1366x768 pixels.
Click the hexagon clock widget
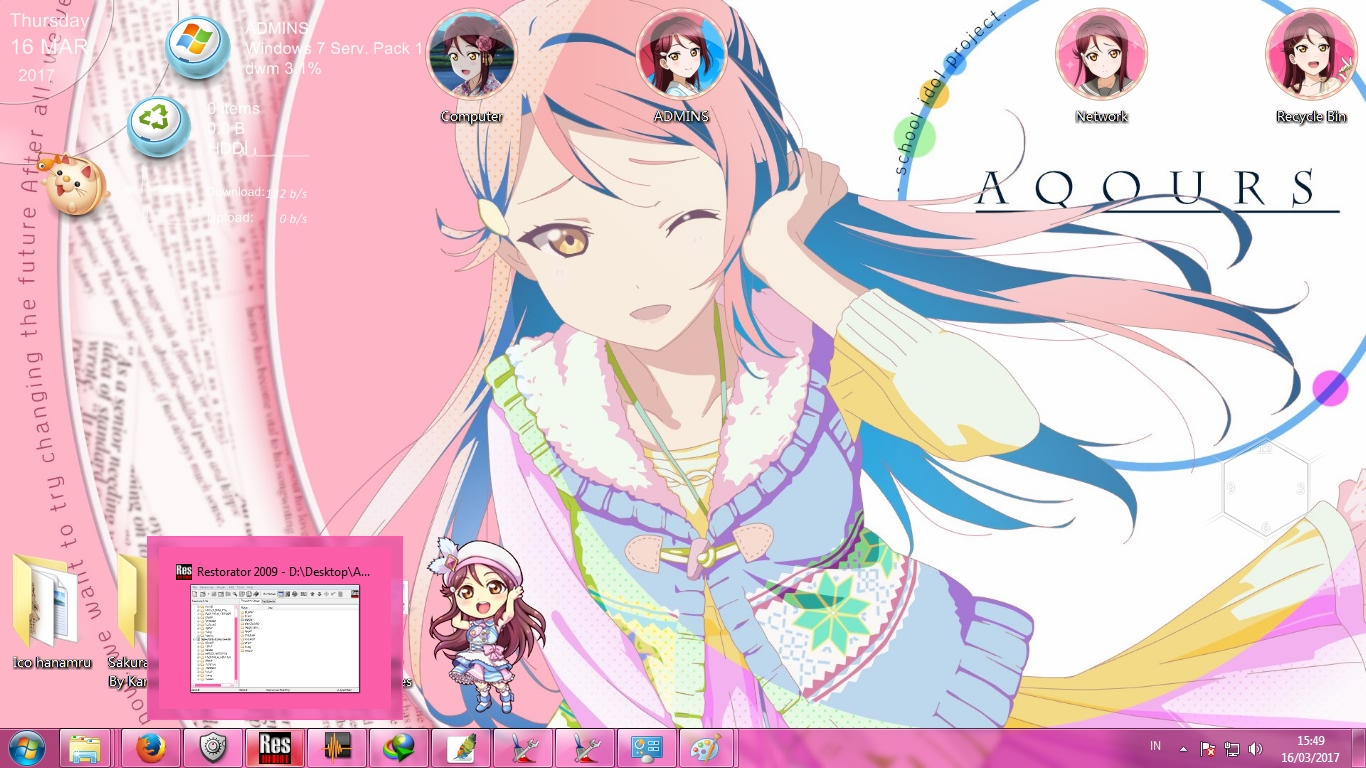[x=1265, y=488]
